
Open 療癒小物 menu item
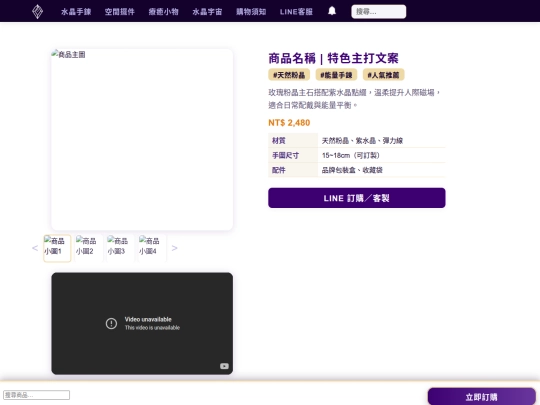(x=164, y=12)
